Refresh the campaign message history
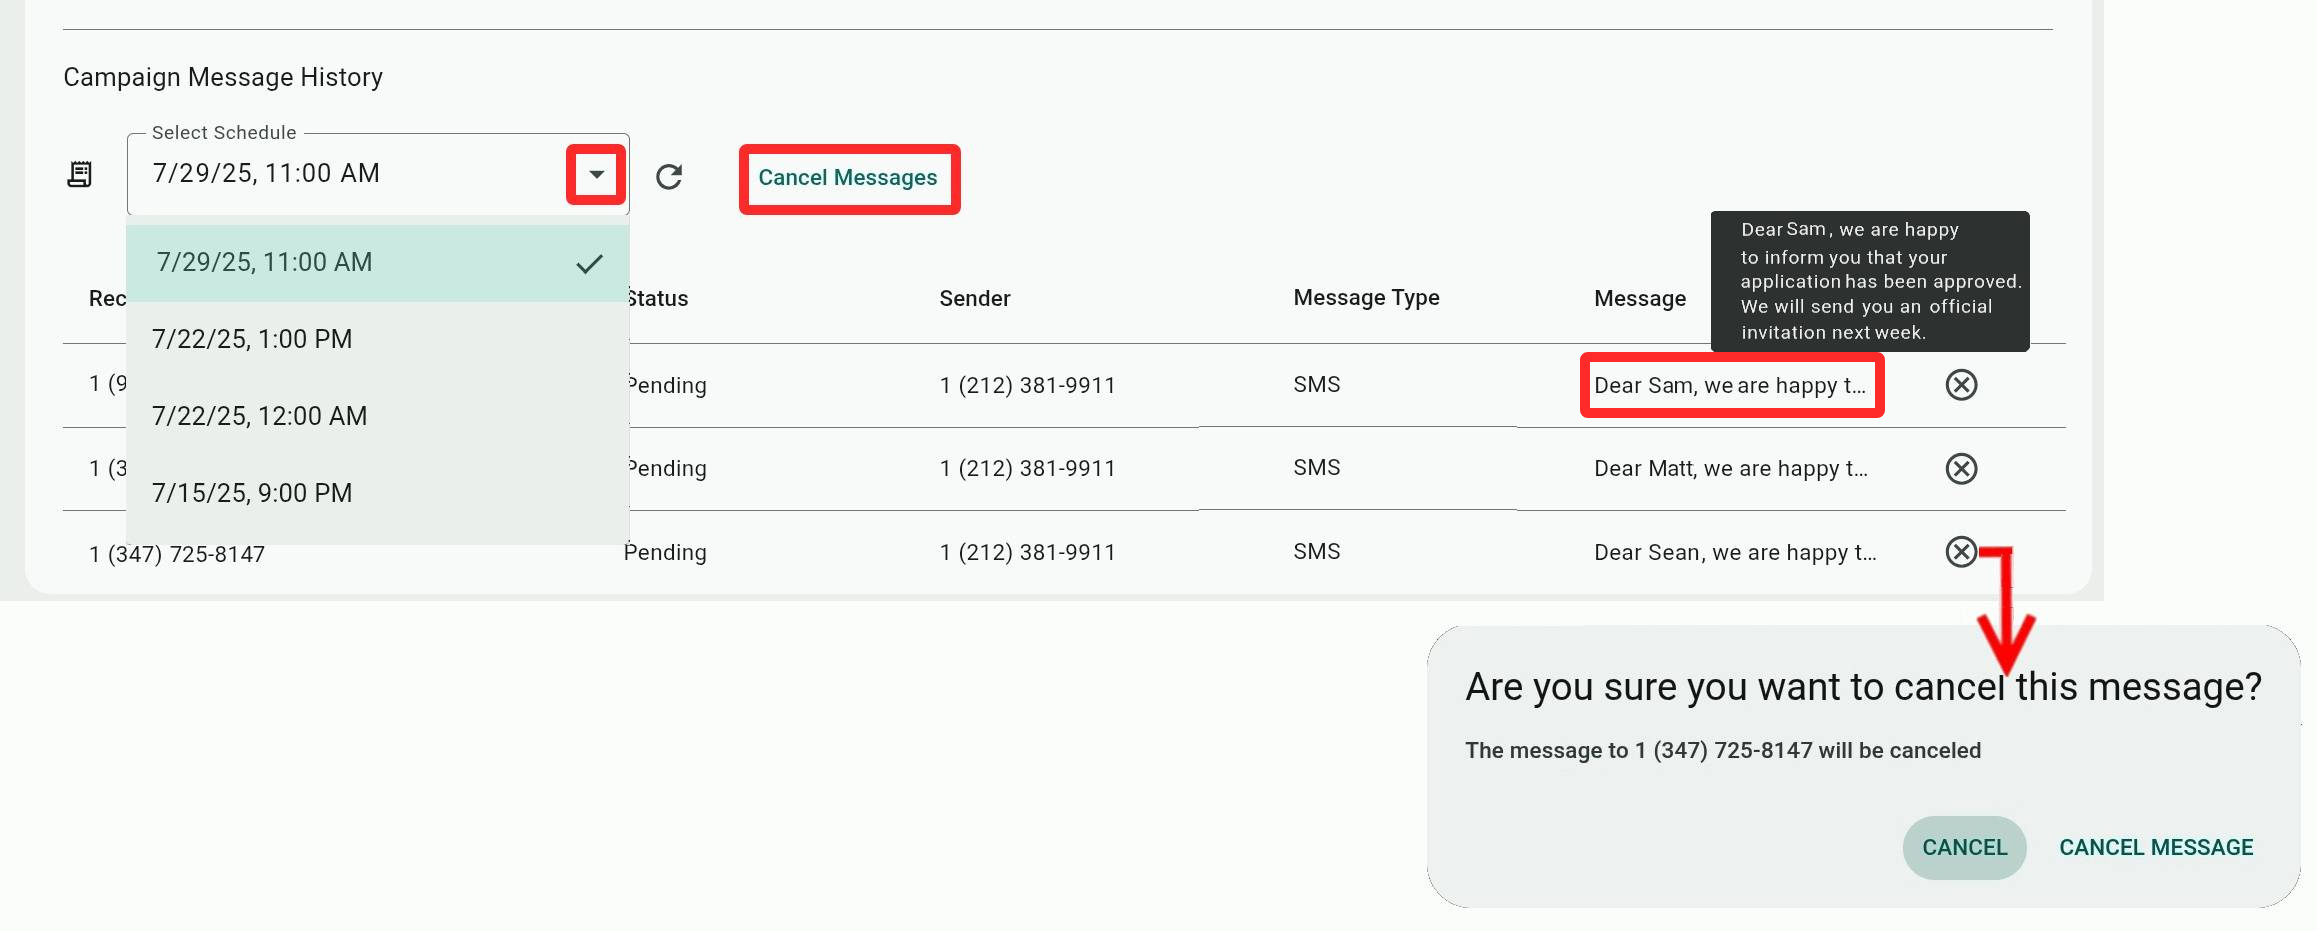 (669, 177)
